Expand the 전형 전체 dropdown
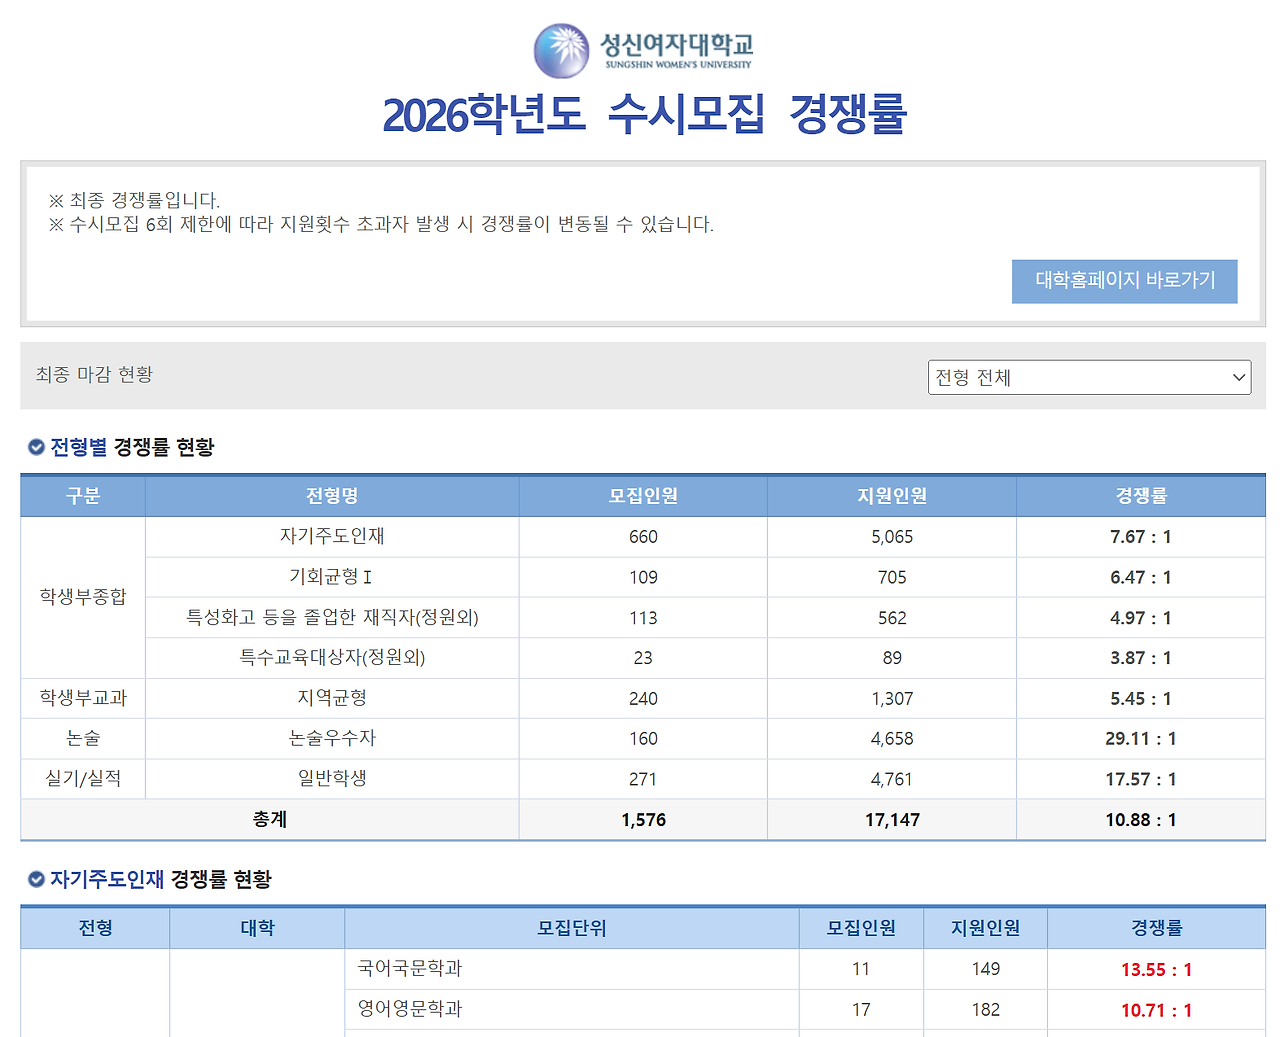The width and height of the screenshot is (1280, 1037). [x=1089, y=377]
